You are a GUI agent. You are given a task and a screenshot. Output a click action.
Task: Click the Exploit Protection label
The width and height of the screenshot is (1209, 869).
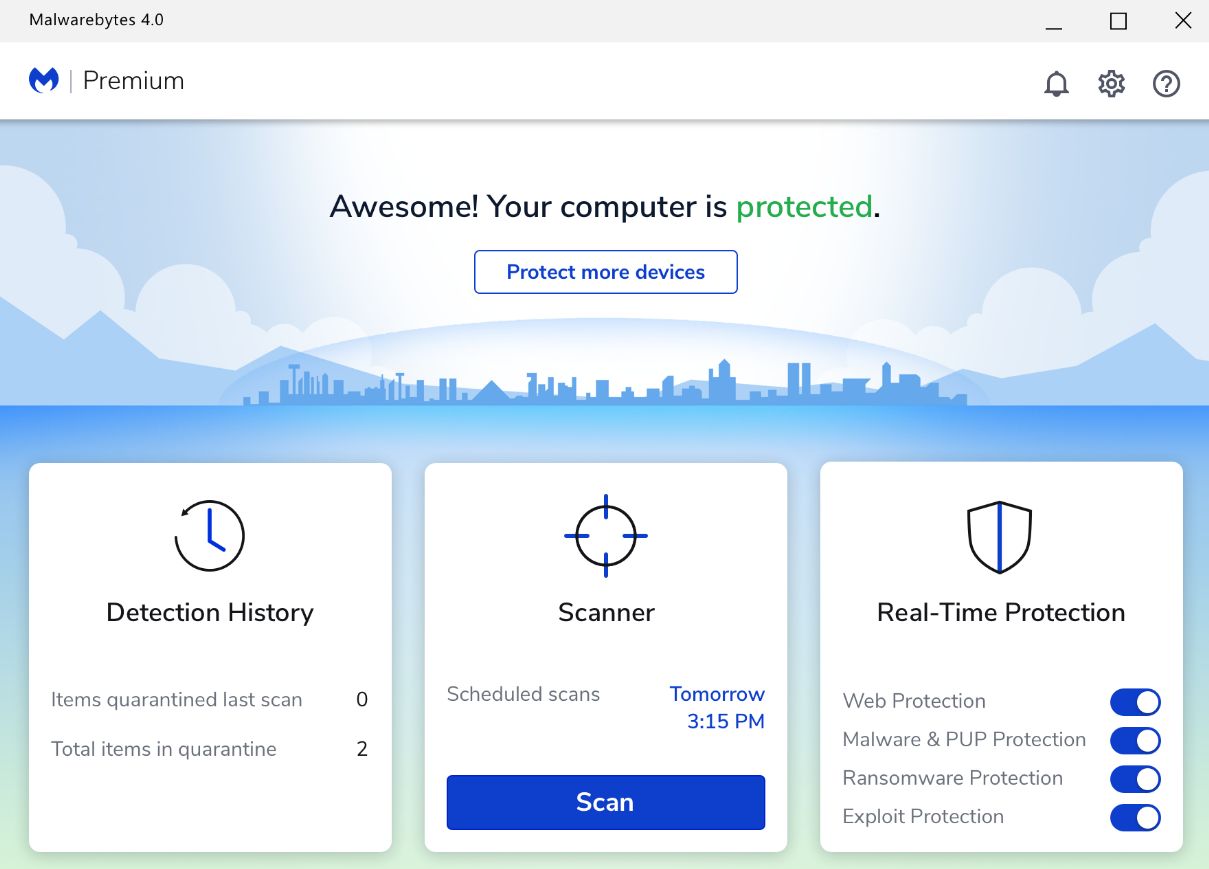coord(923,817)
